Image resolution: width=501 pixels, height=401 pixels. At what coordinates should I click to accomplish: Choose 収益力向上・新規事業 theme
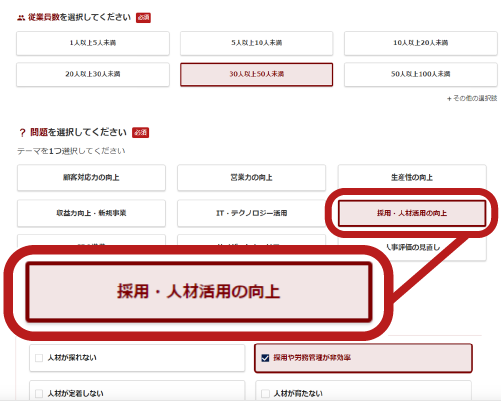[91, 213]
